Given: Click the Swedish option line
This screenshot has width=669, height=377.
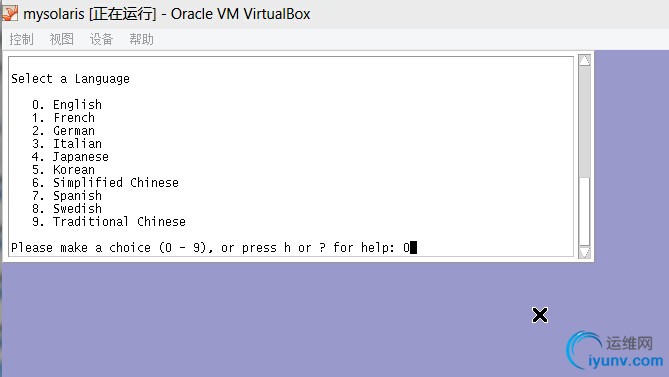Looking at the screenshot, I should [x=67, y=209].
